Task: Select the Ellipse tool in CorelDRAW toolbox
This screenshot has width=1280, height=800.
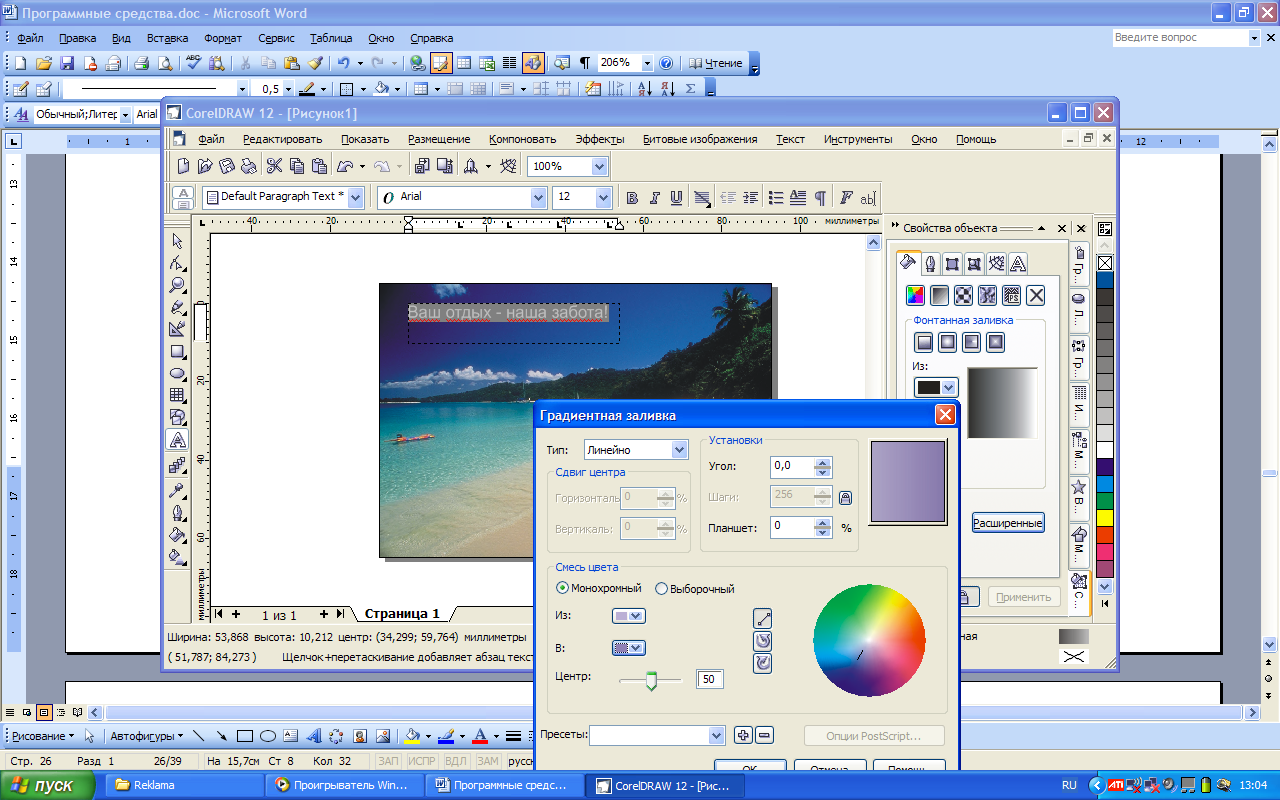Action: click(x=178, y=373)
